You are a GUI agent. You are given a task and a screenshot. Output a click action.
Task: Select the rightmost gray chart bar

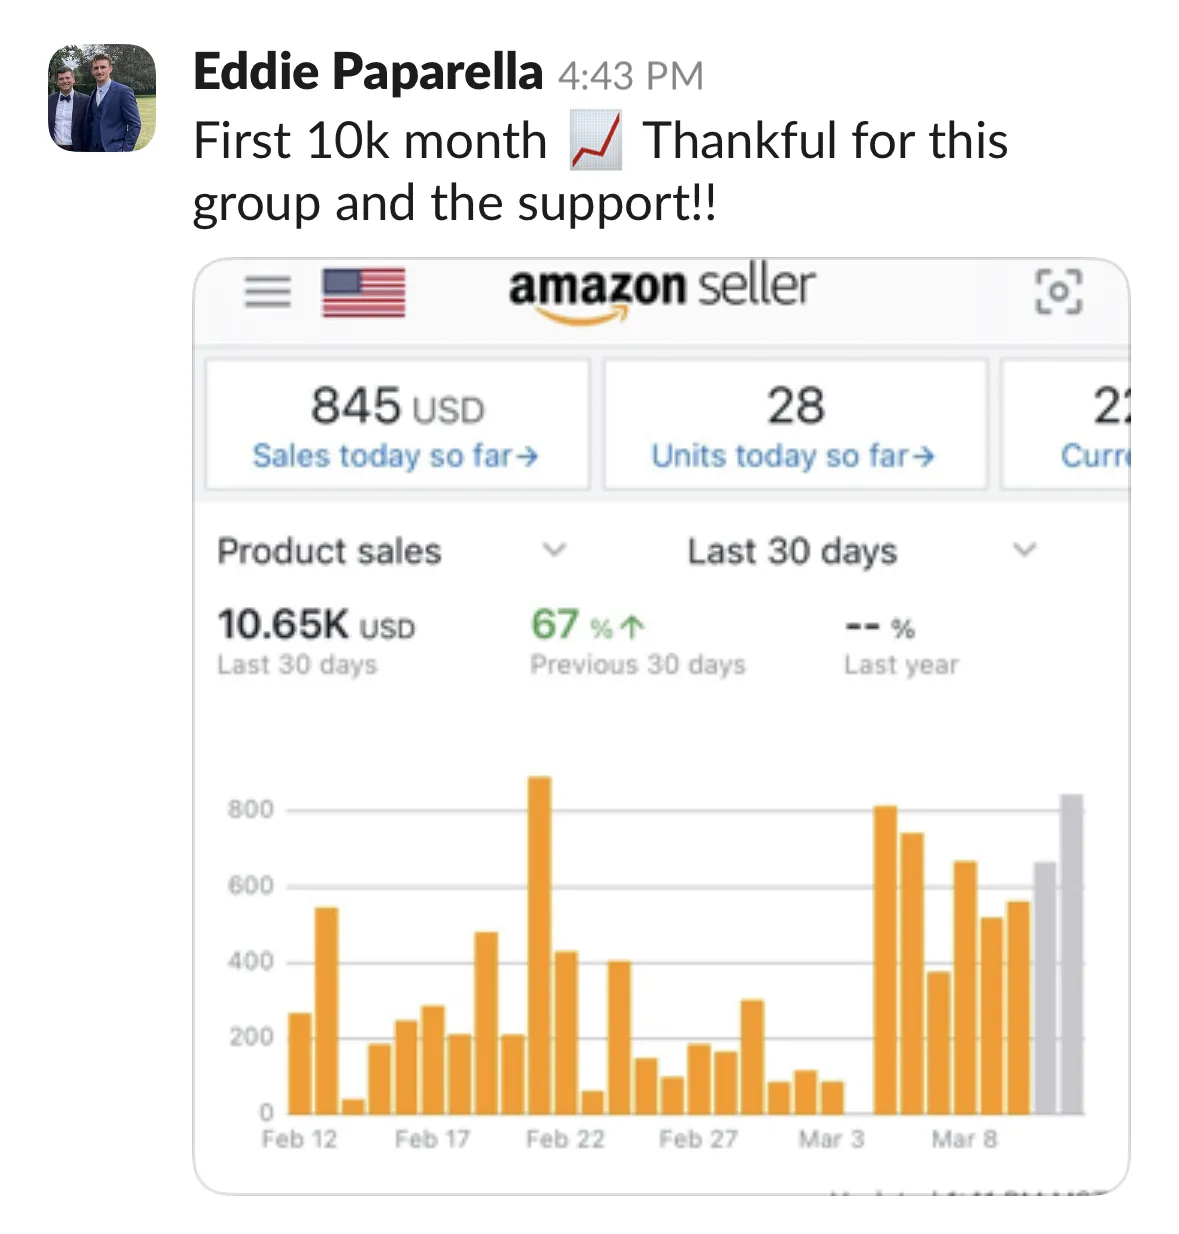1071,953
